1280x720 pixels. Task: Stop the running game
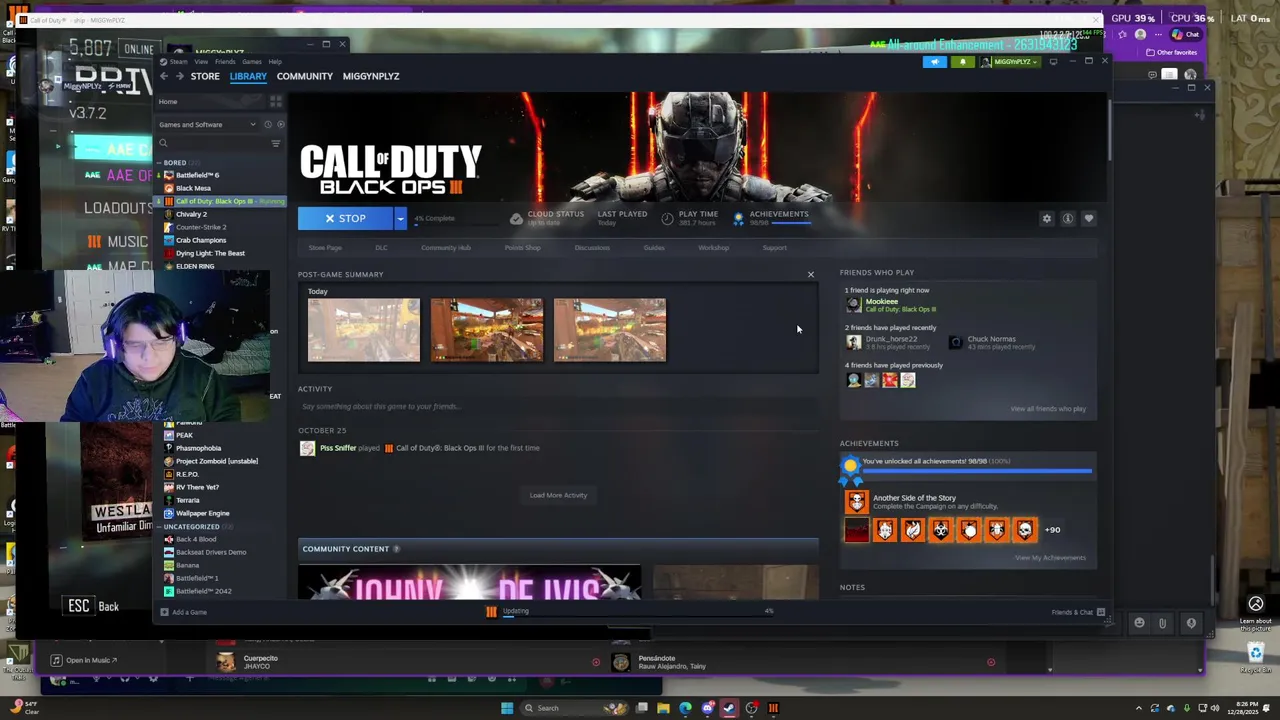tap(346, 218)
